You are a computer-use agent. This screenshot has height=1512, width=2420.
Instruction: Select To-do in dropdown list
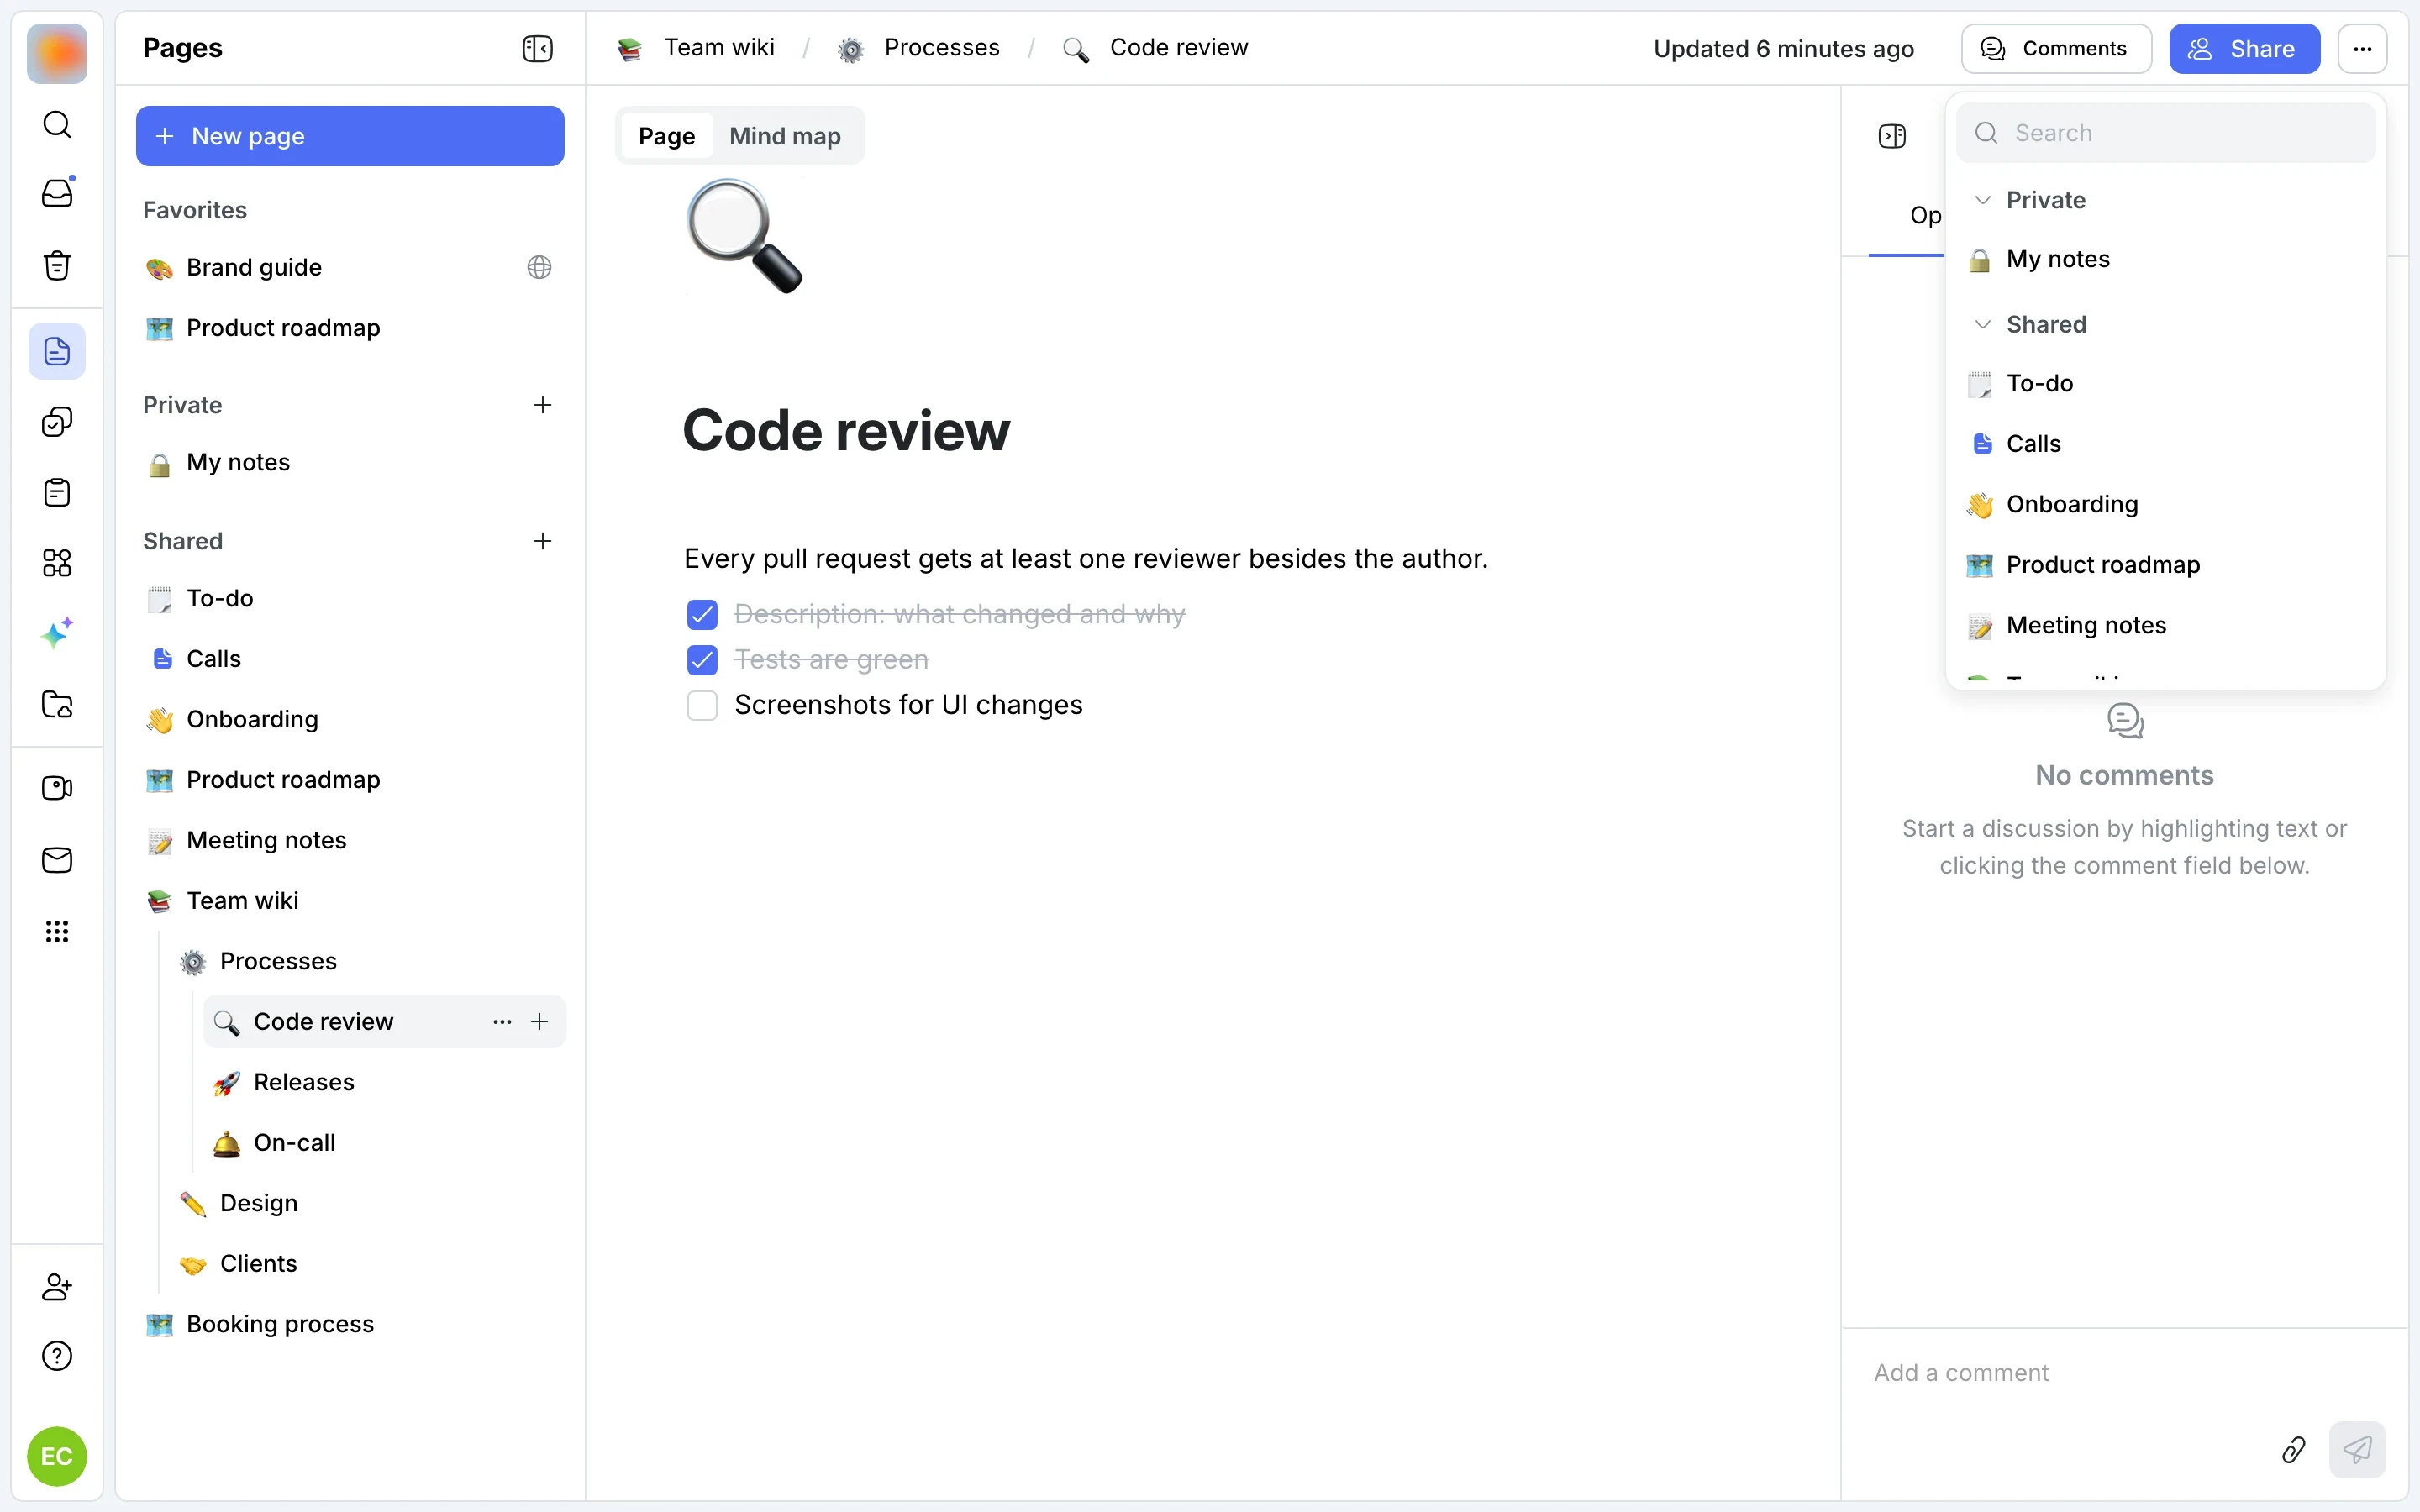tap(2165, 383)
